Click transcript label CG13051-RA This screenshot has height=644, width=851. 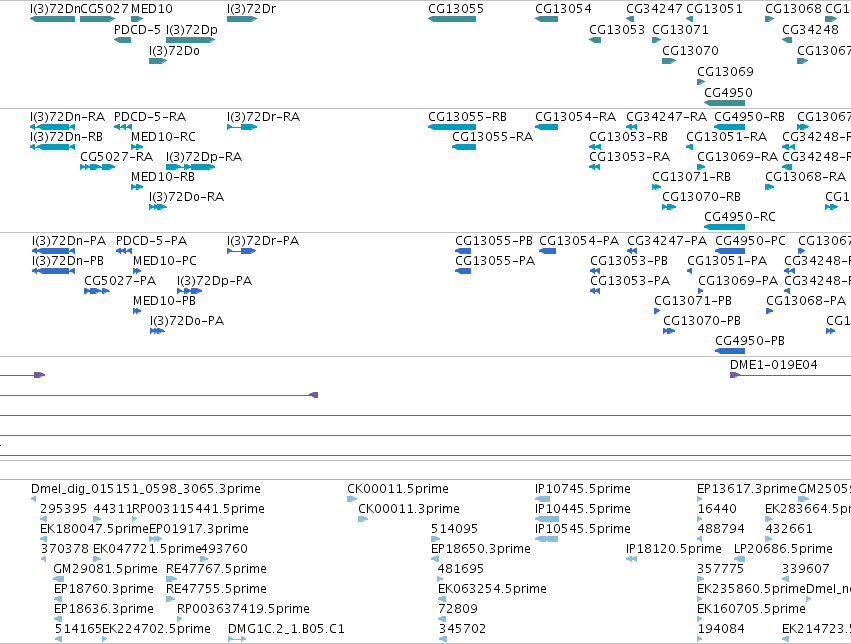click(727, 137)
